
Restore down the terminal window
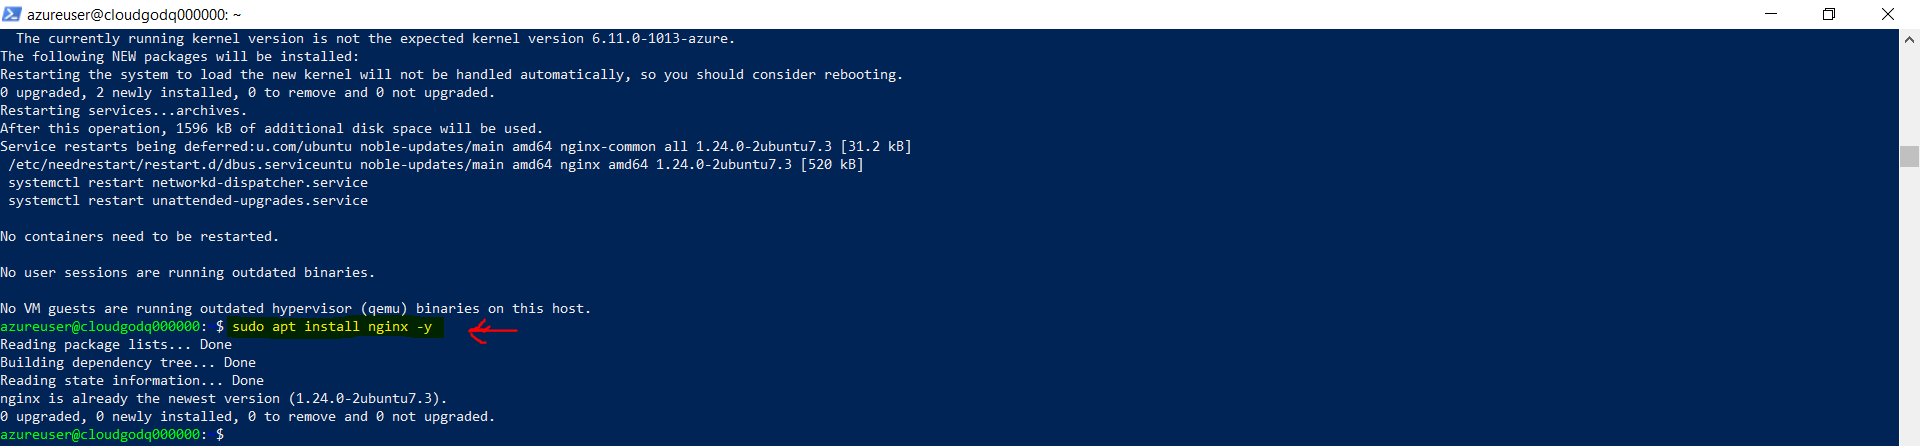tap(1829, 14)
